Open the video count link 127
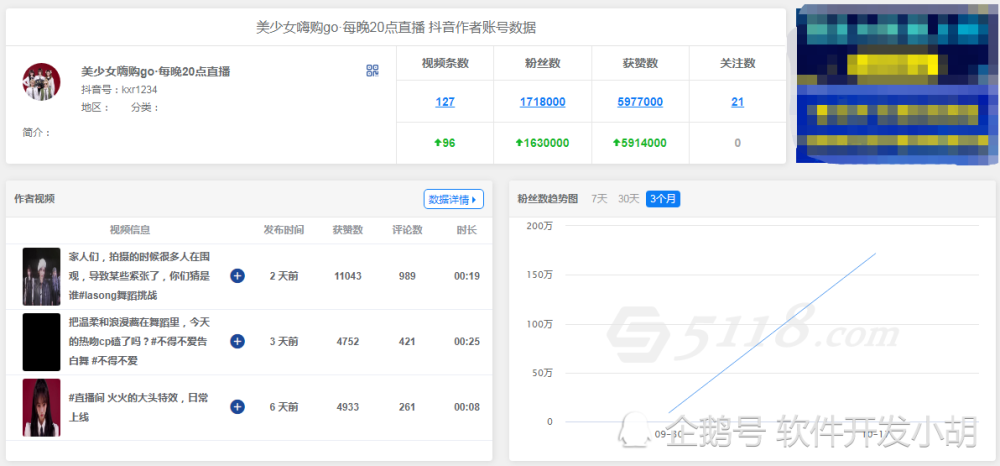 (445, 102)
